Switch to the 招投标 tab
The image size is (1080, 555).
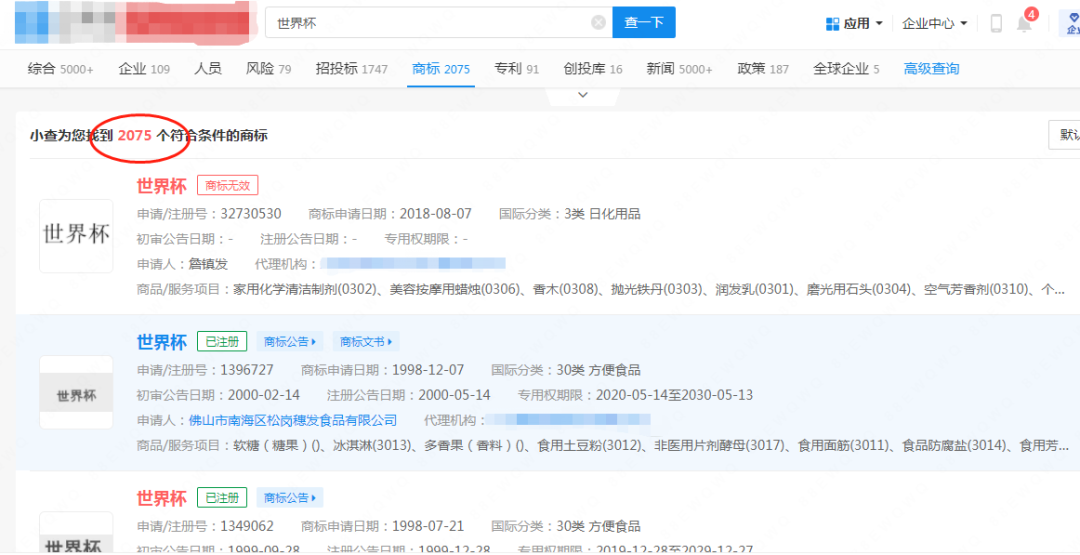351,69
